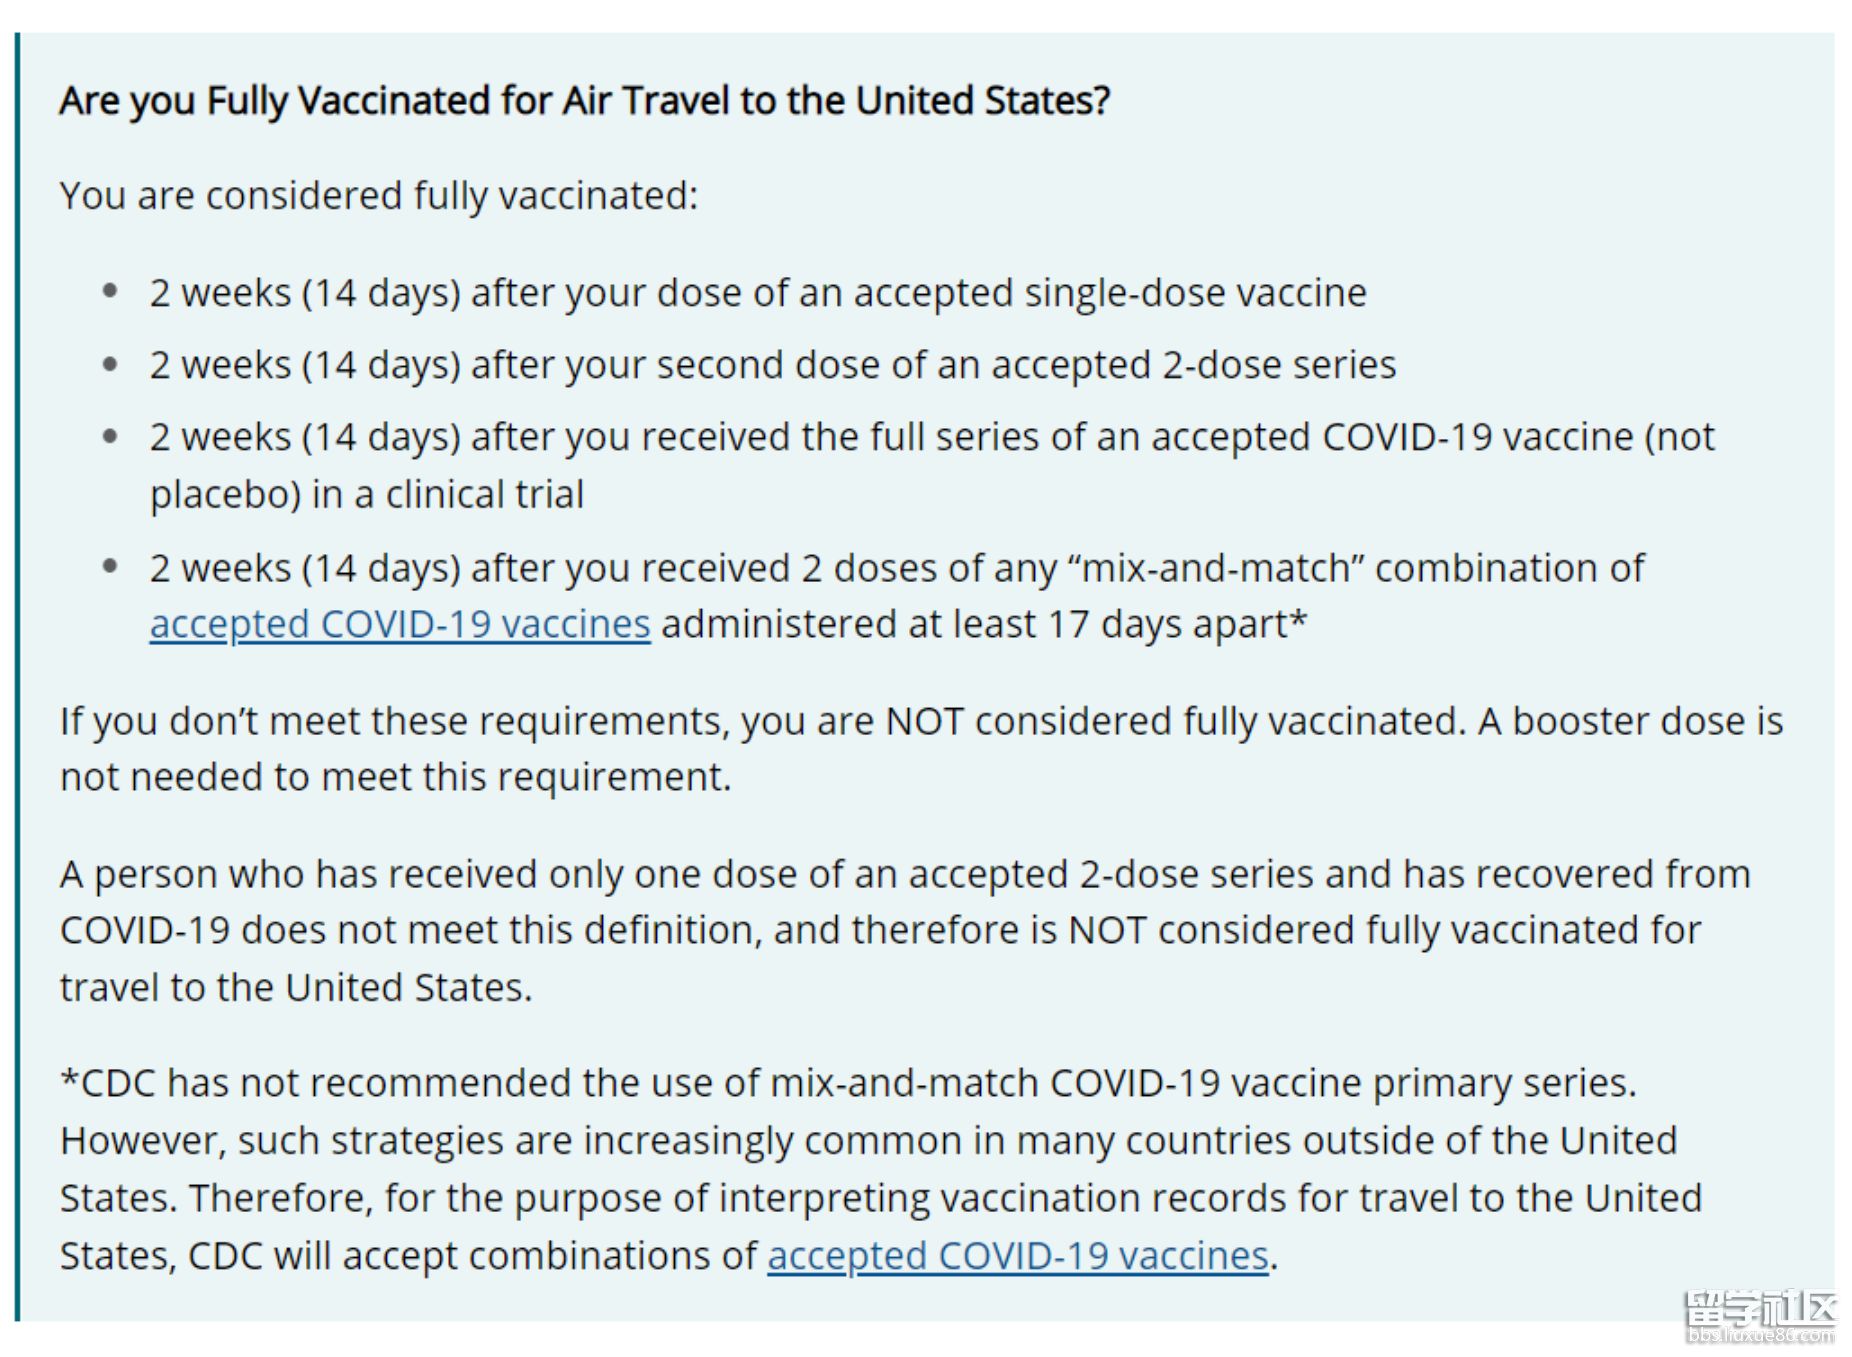Click the clinical trial placebo bullet text
Image resolution: width=1852 pixels, height=1357 pixels.
click(x=930, y=438)
